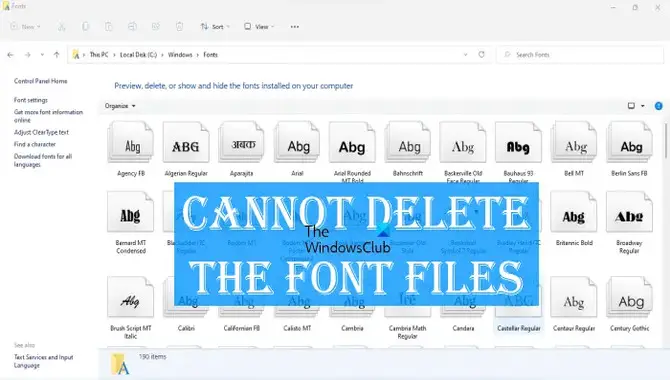Open Font settings link

(x=31, y=100)
